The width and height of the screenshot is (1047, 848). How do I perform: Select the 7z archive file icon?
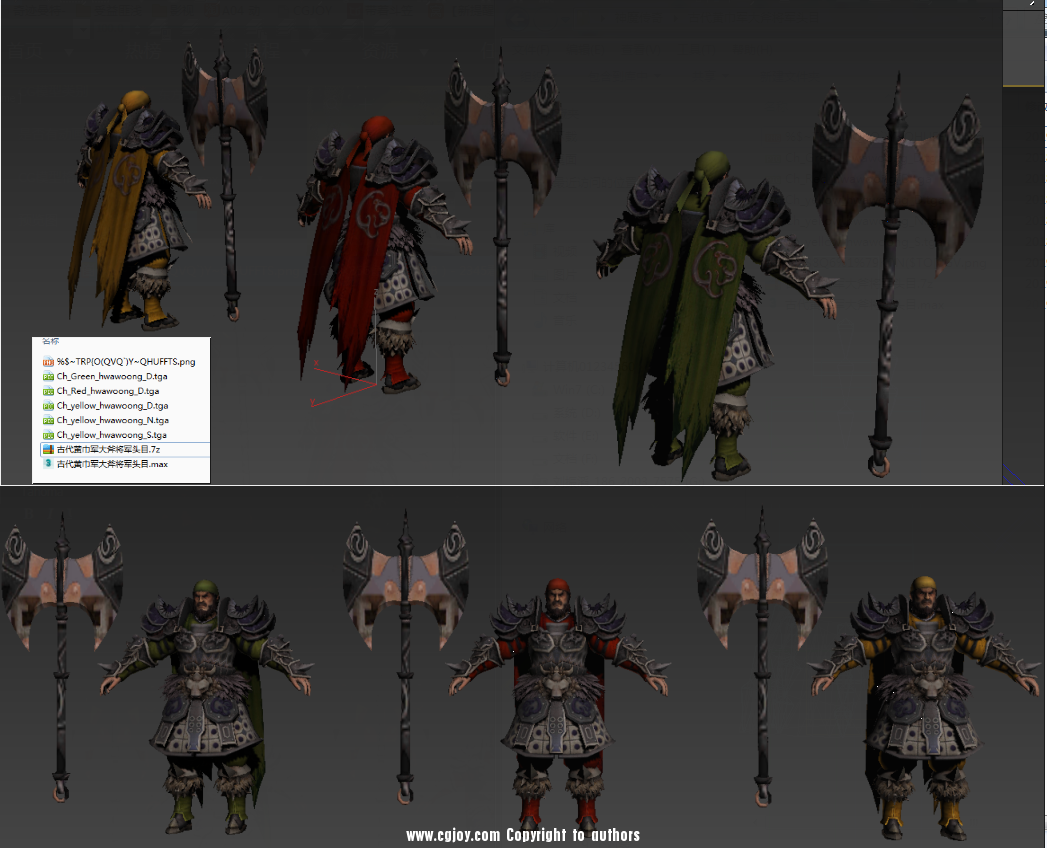tap(48, 450)
